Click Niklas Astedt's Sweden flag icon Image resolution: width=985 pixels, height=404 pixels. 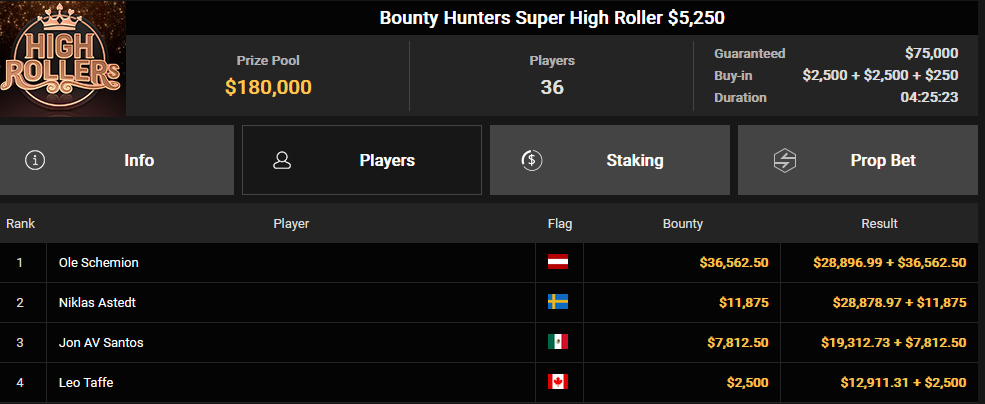tap(558, 302)
